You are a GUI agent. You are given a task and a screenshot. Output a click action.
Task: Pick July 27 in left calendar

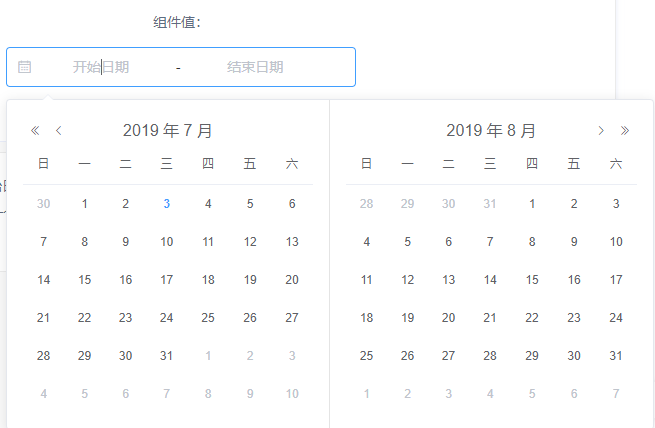(x=292, y=318)
